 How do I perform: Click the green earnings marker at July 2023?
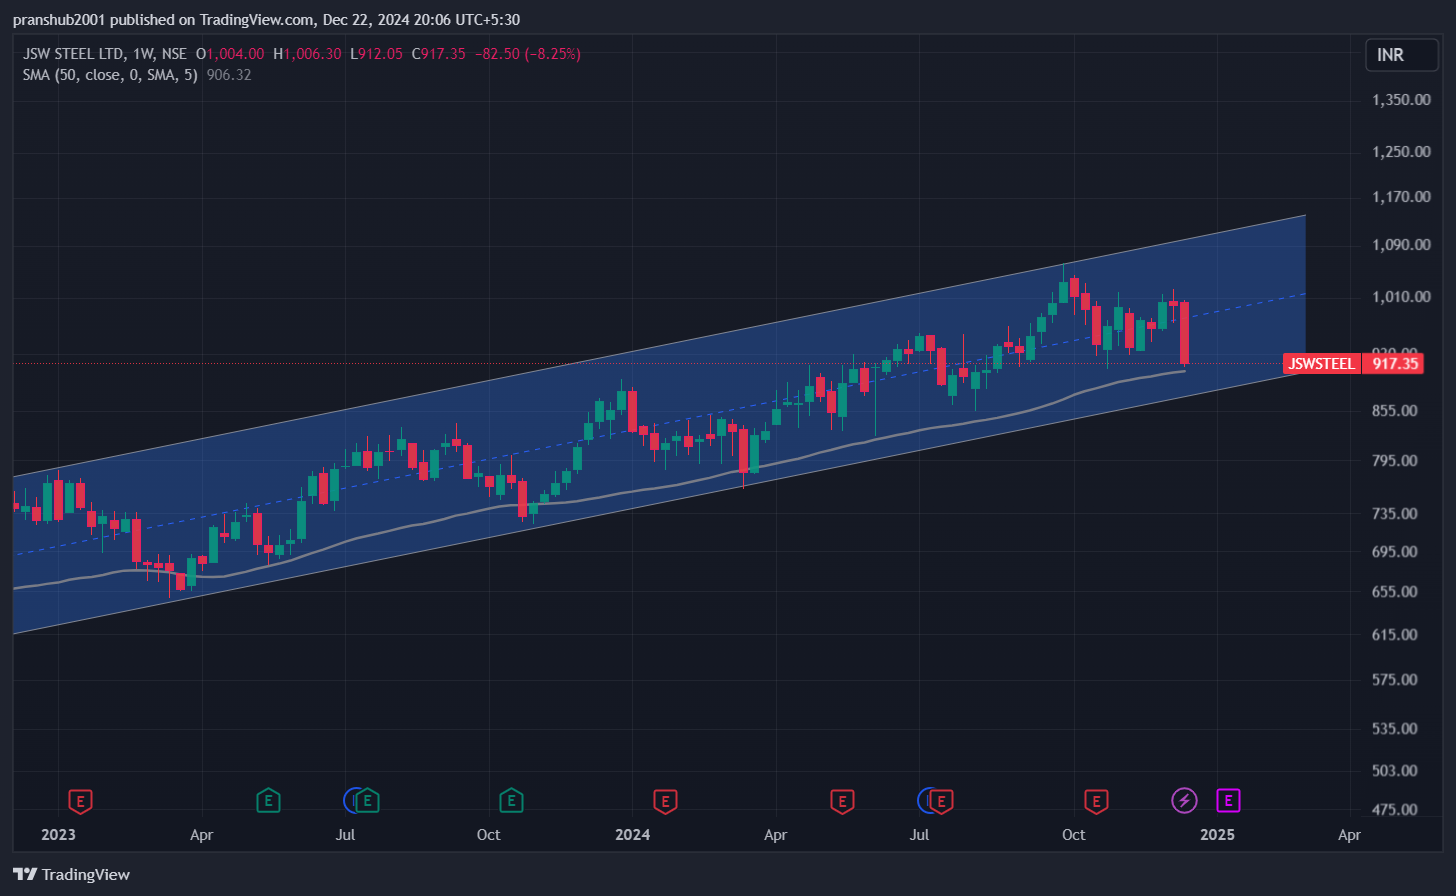368,800
